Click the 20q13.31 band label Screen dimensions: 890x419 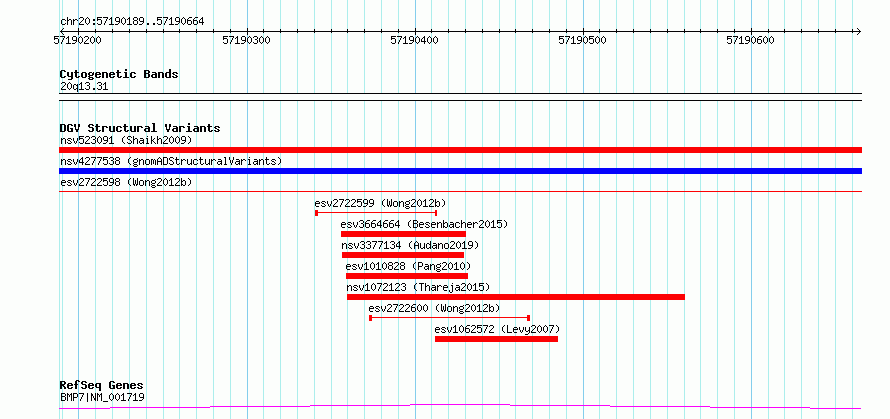[x=83, y=87]
